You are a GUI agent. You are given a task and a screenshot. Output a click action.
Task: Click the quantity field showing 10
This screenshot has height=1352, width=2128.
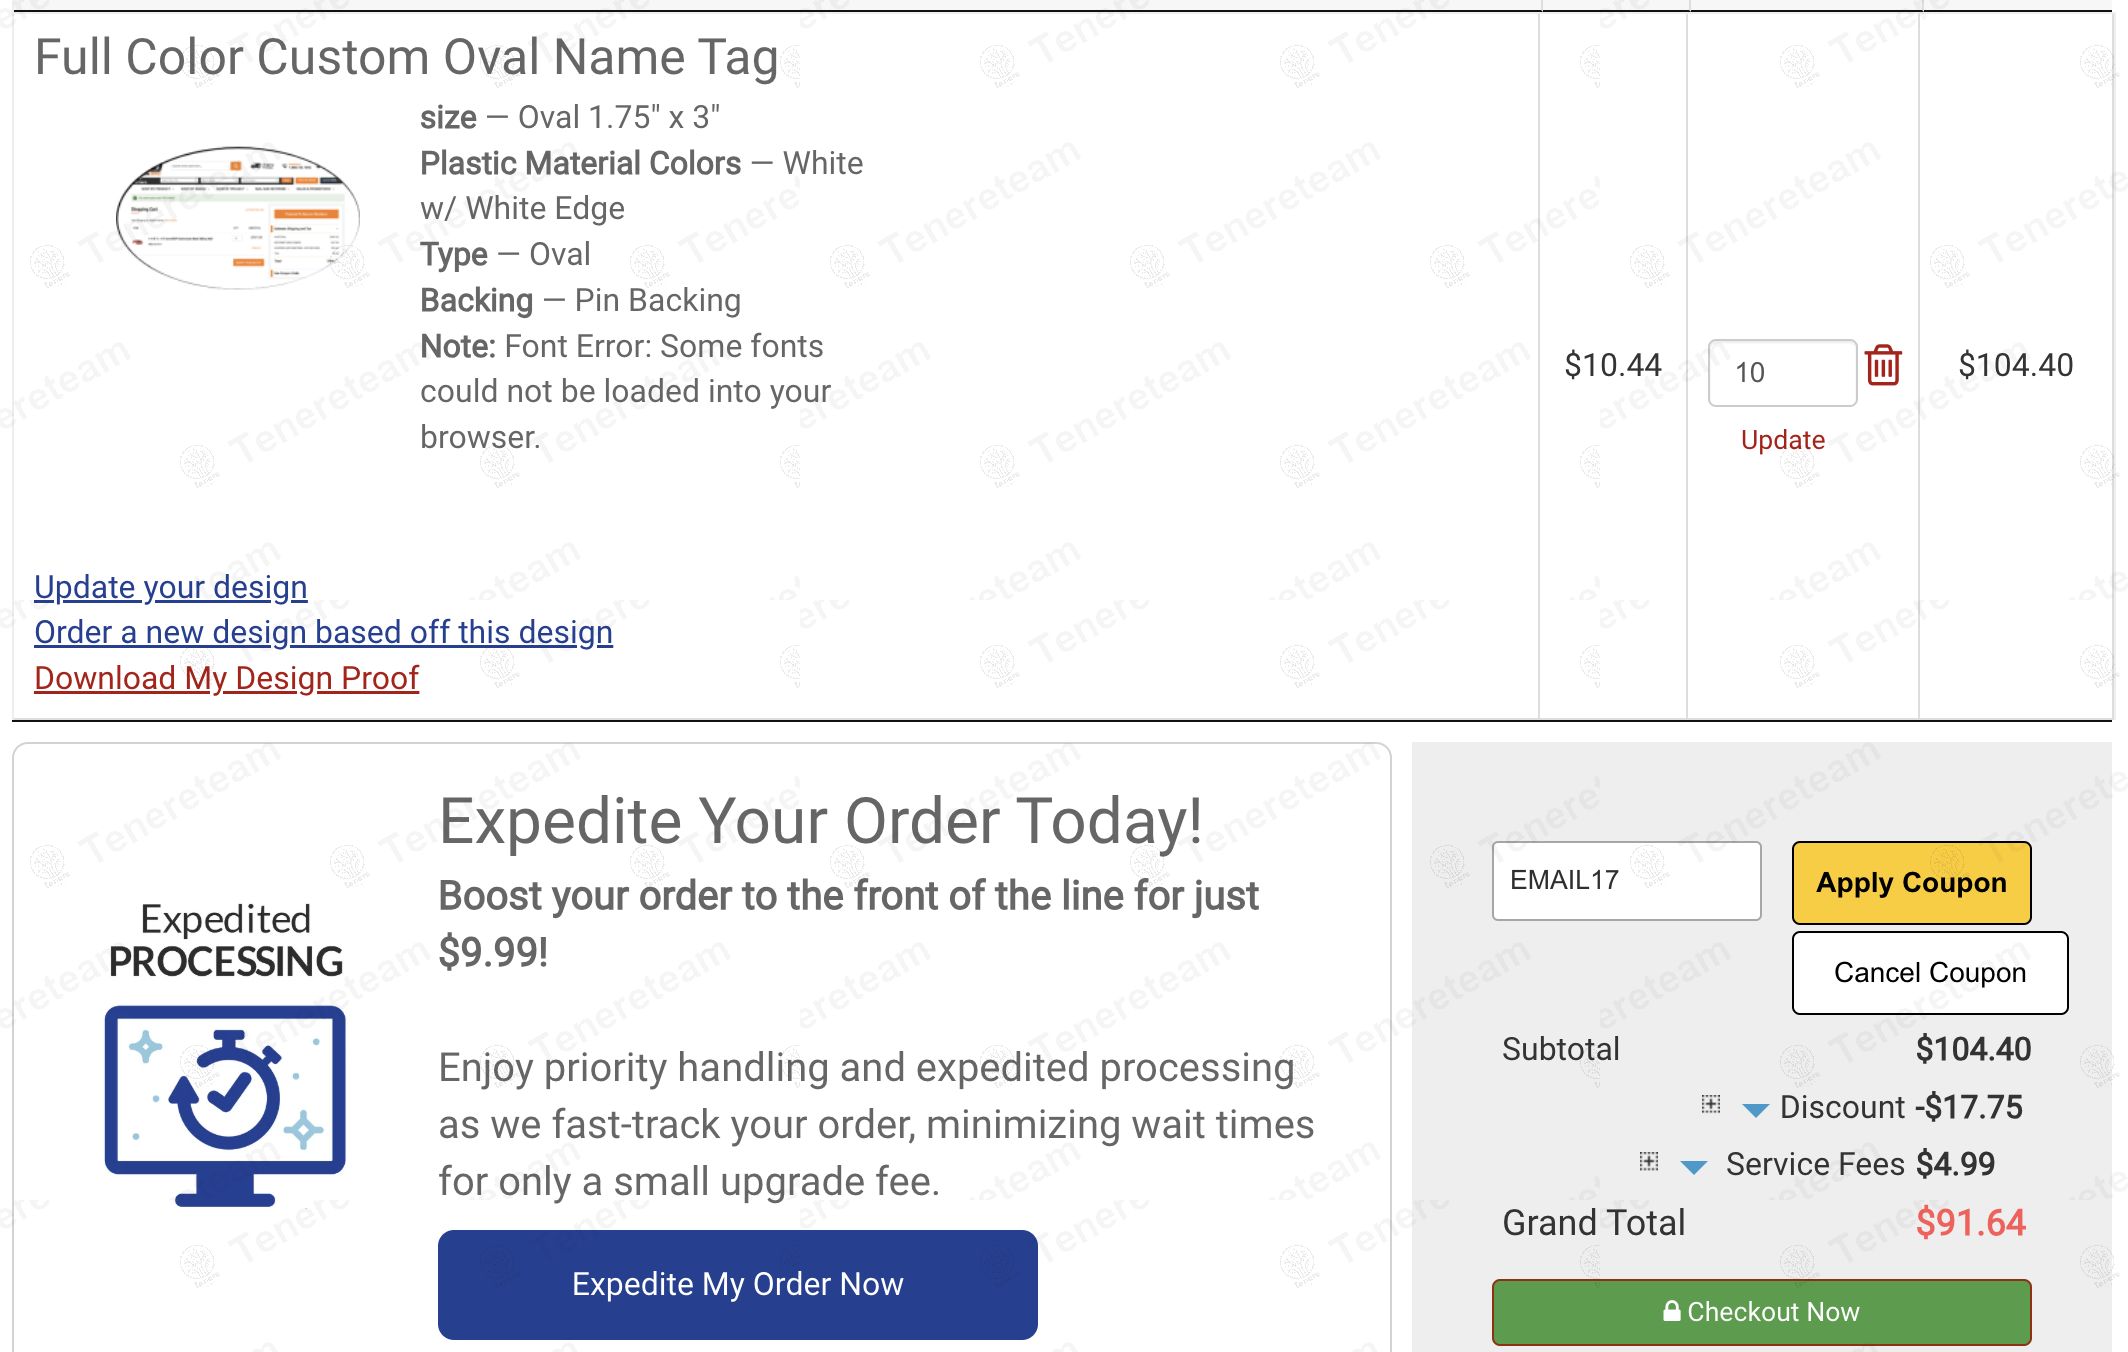1781,373
